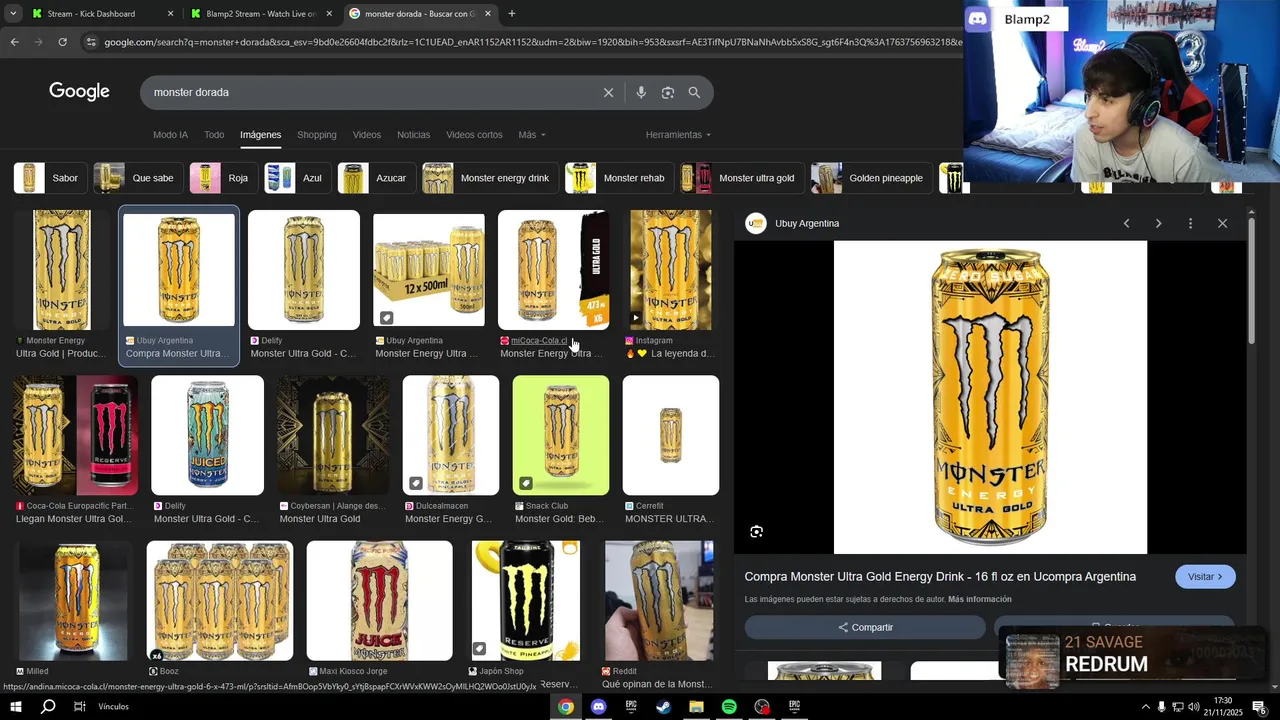Search inside image with Lens icon

pos(756,532)
